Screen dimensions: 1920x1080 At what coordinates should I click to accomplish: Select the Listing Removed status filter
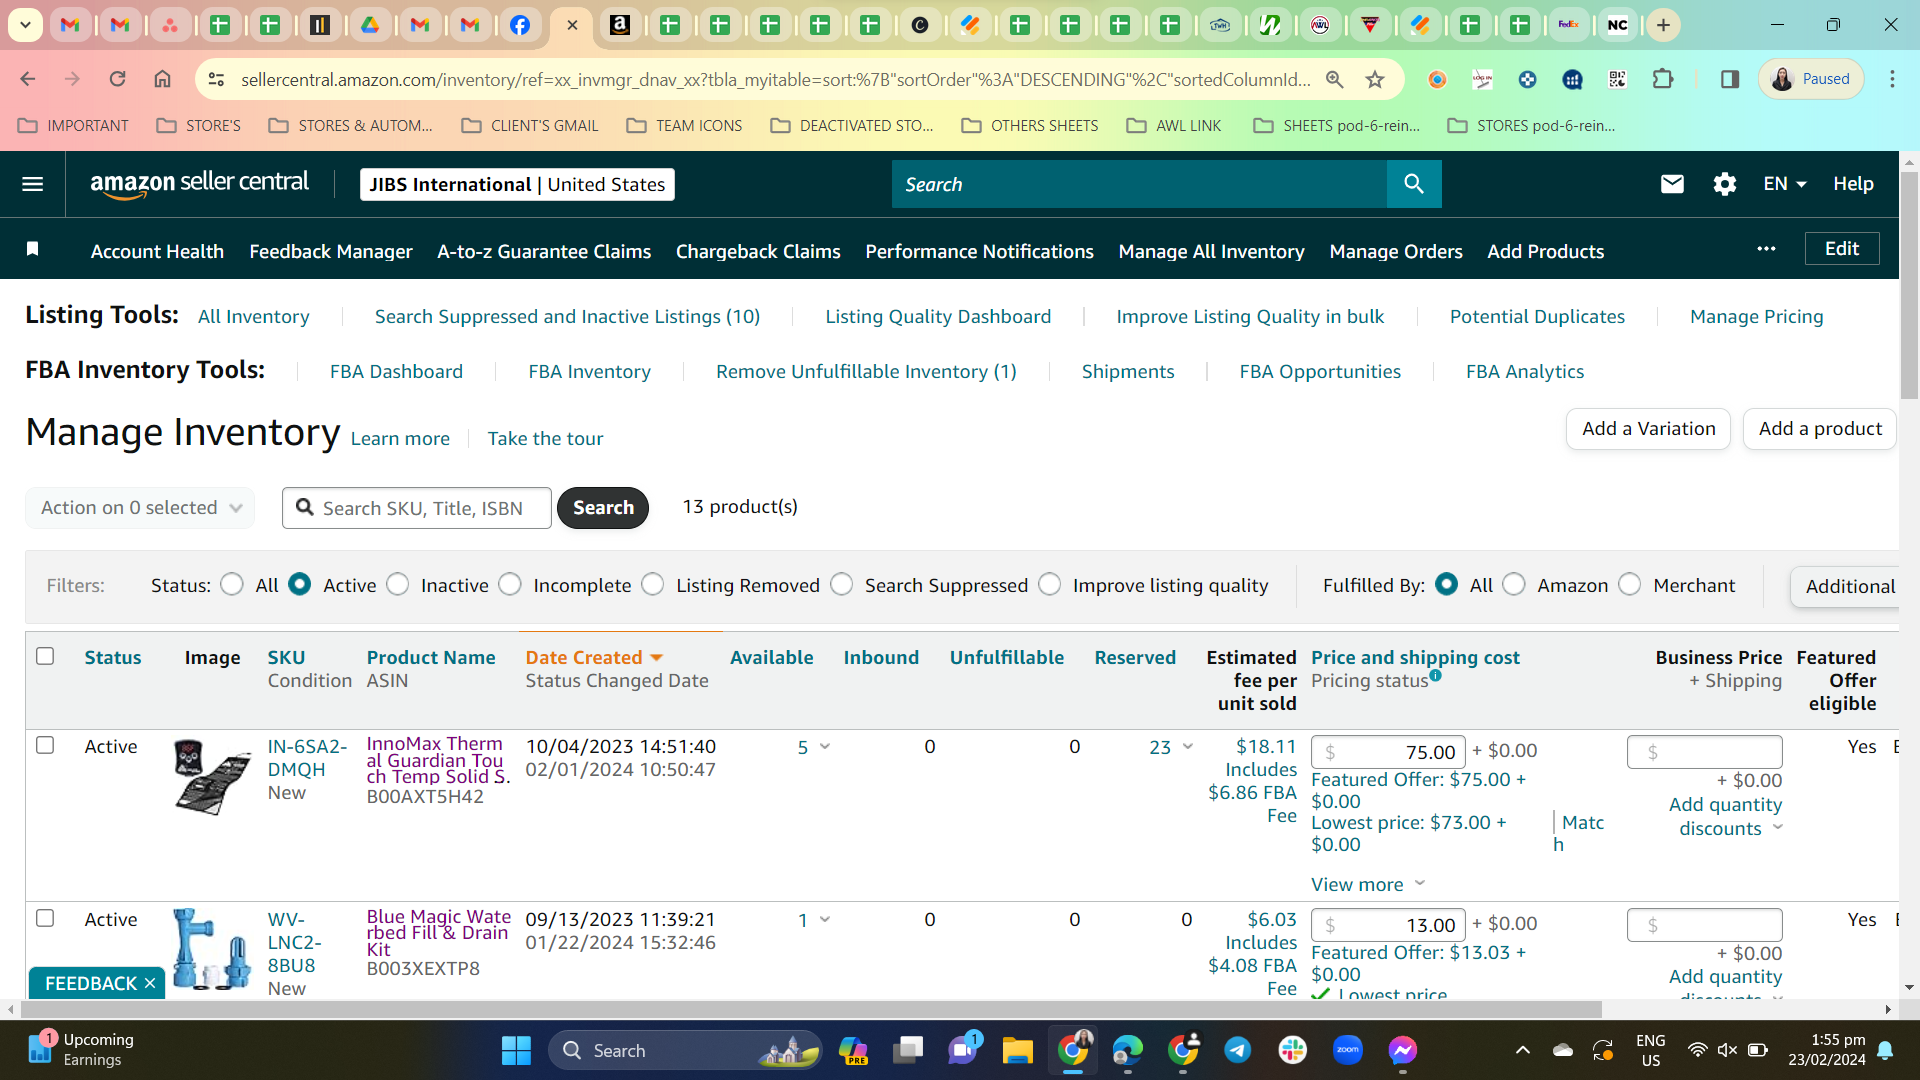click(653, 584)
